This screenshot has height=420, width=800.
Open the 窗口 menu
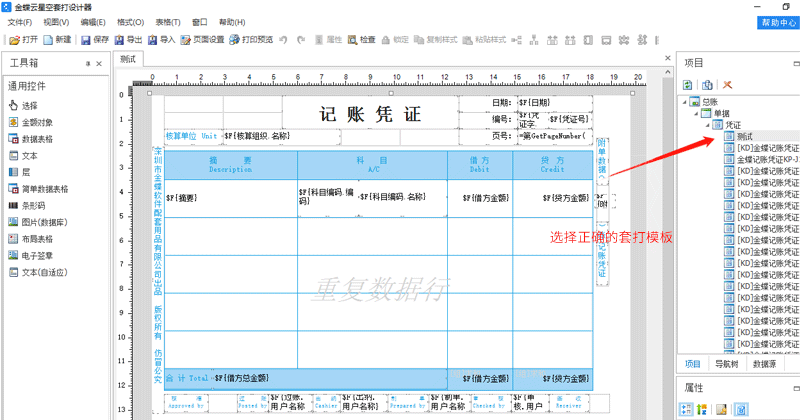199,22
